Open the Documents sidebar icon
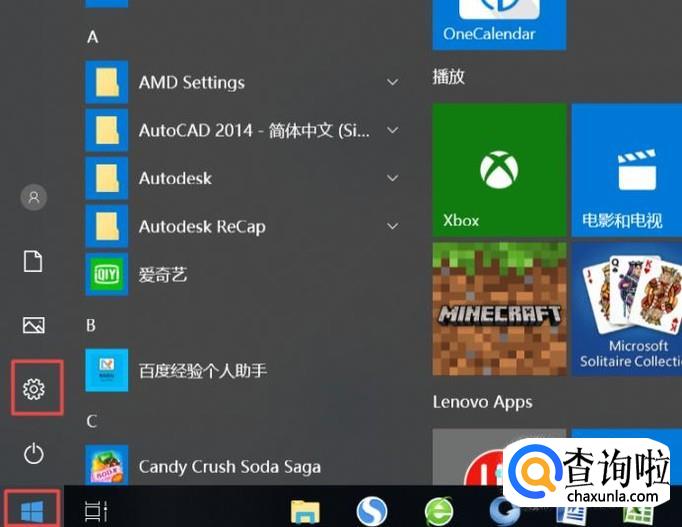The image size is (682, 527). [x=33, y=261]
